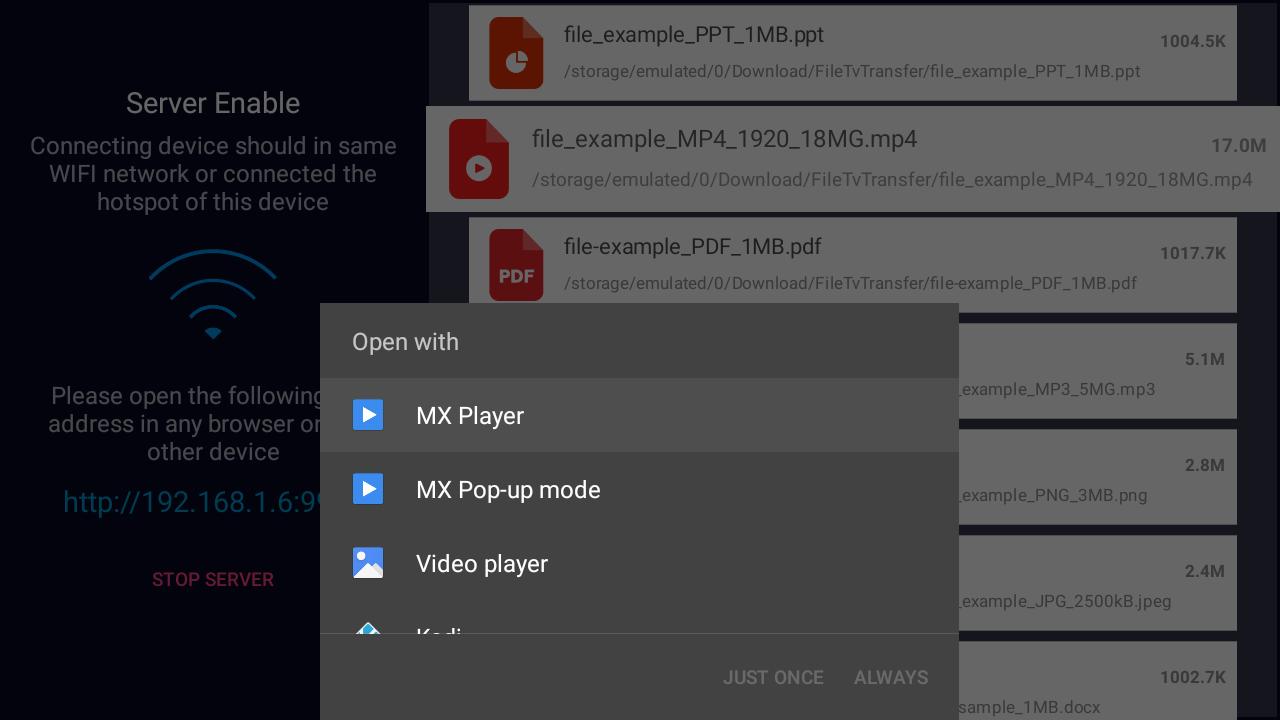Click the PNG_3MB.png file row

click(1098, 476)
